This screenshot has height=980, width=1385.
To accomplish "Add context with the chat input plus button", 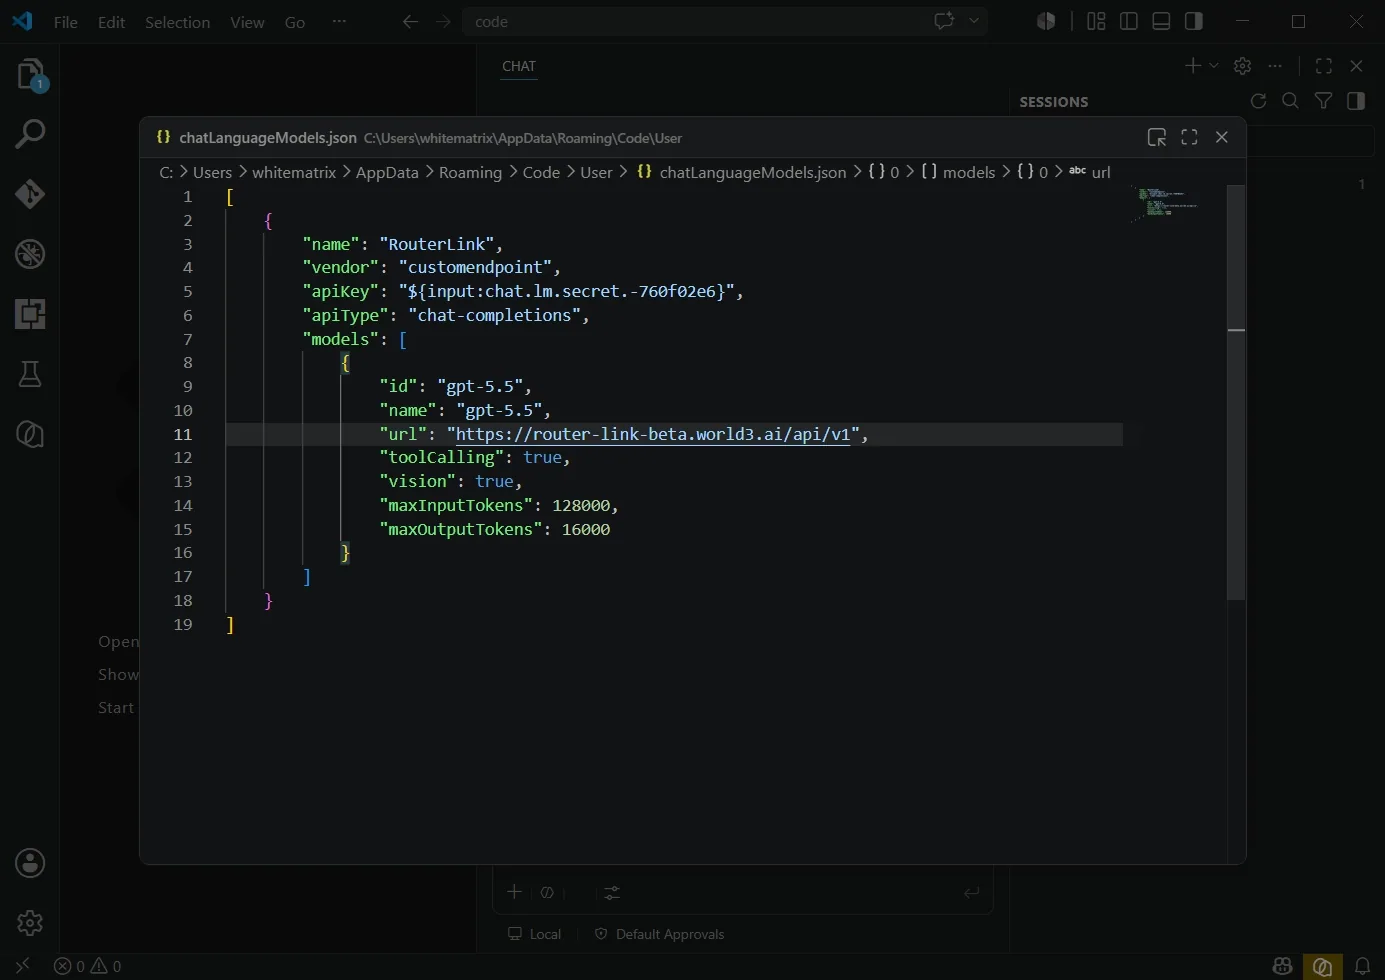I will click(514, 892).
